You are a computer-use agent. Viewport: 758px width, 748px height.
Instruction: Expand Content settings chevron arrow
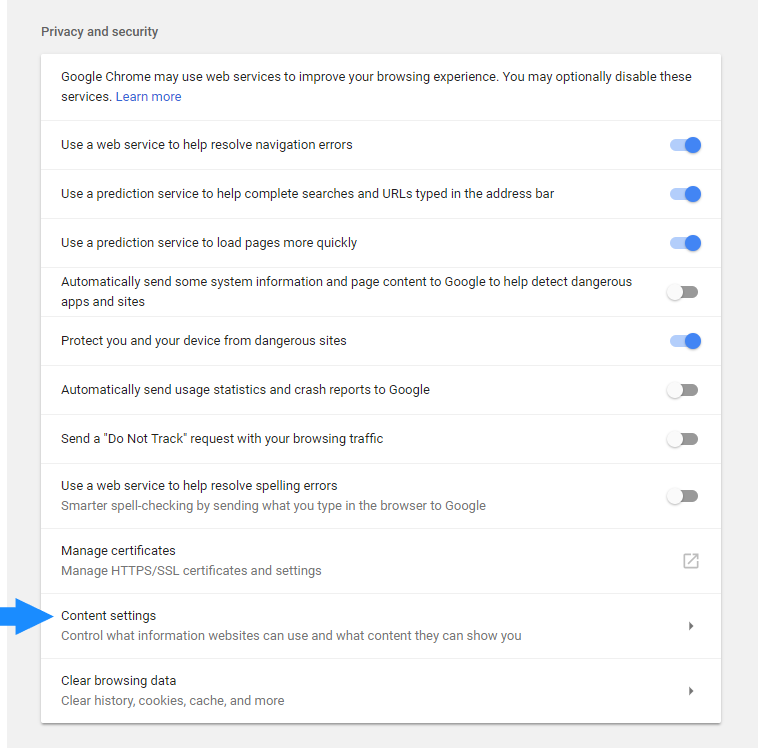pos(691,626)
